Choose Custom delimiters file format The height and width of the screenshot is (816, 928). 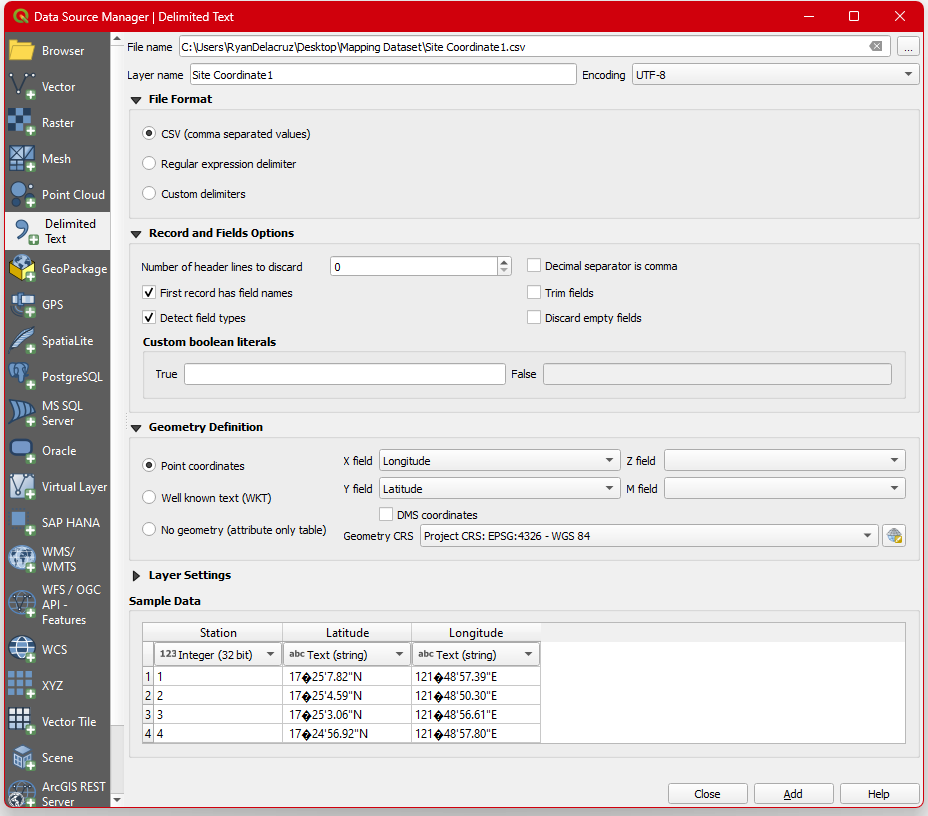pyautogui.click(x=150, y=194)
